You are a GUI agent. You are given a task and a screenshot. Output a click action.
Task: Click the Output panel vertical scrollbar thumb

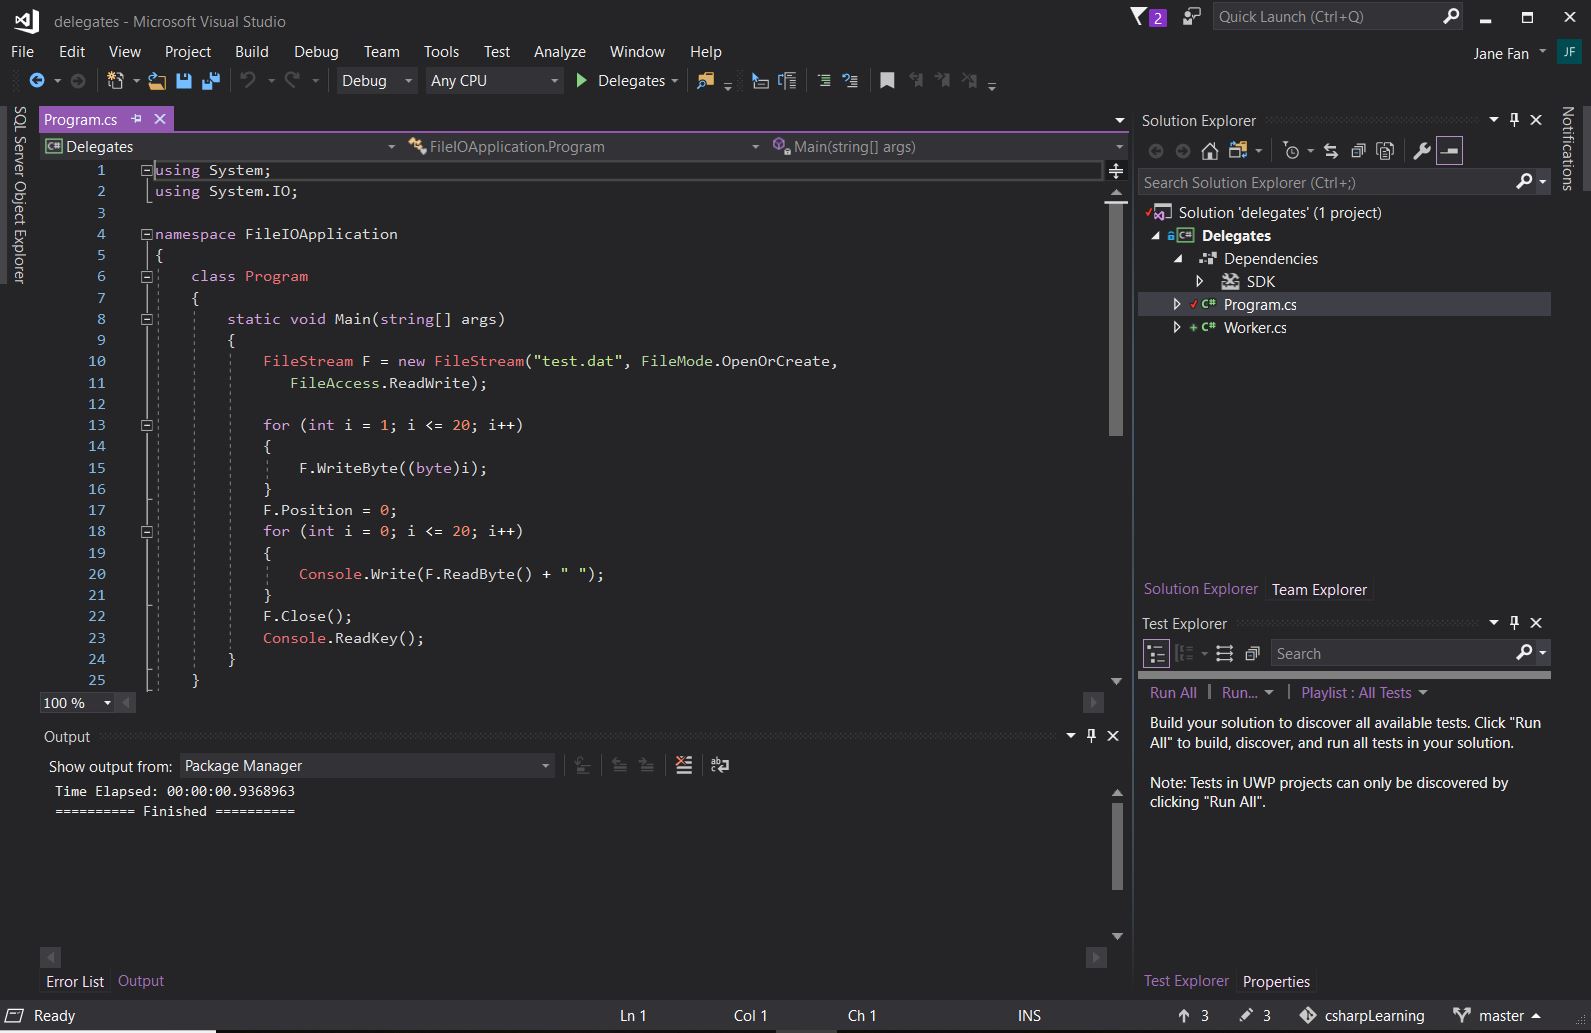click(1118, 846)
